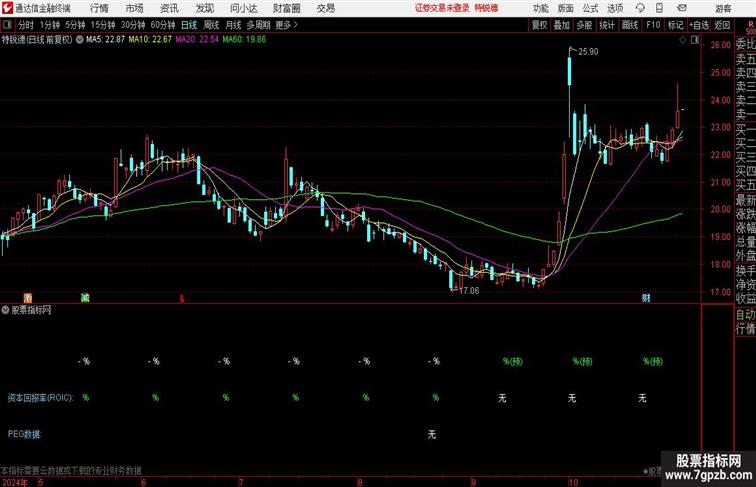Click the 25.90 high price label
Image resolution: width=756 pixels, height=487 pixels.
point(588,52)
